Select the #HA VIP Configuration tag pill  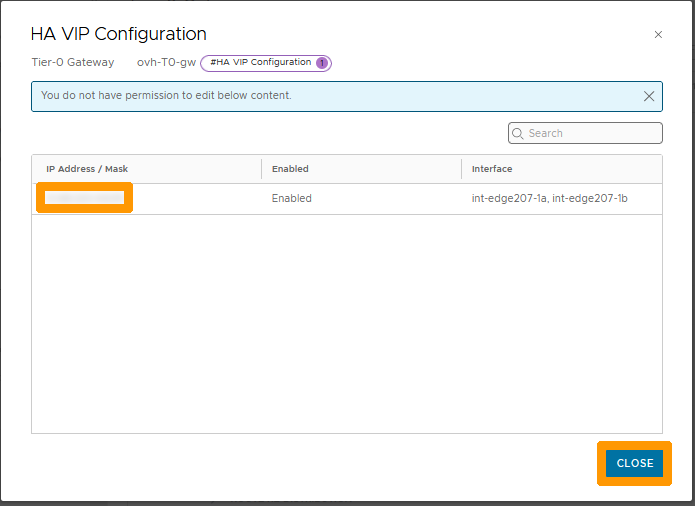pyautogui.click(x=260, y=63)
